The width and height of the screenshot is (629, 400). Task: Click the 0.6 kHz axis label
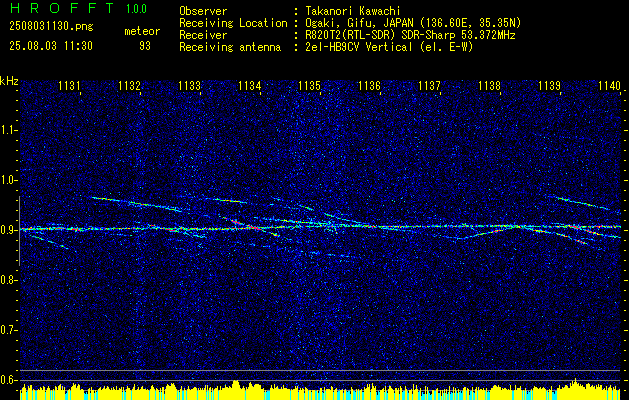pyautogui.click(x=8, y=380)
